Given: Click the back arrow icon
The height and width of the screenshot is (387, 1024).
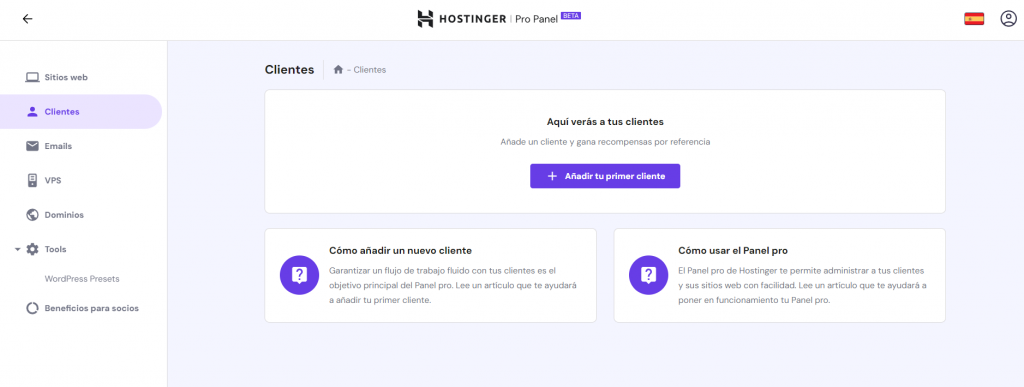Looking at the screenshot, I should click(27, 19).
